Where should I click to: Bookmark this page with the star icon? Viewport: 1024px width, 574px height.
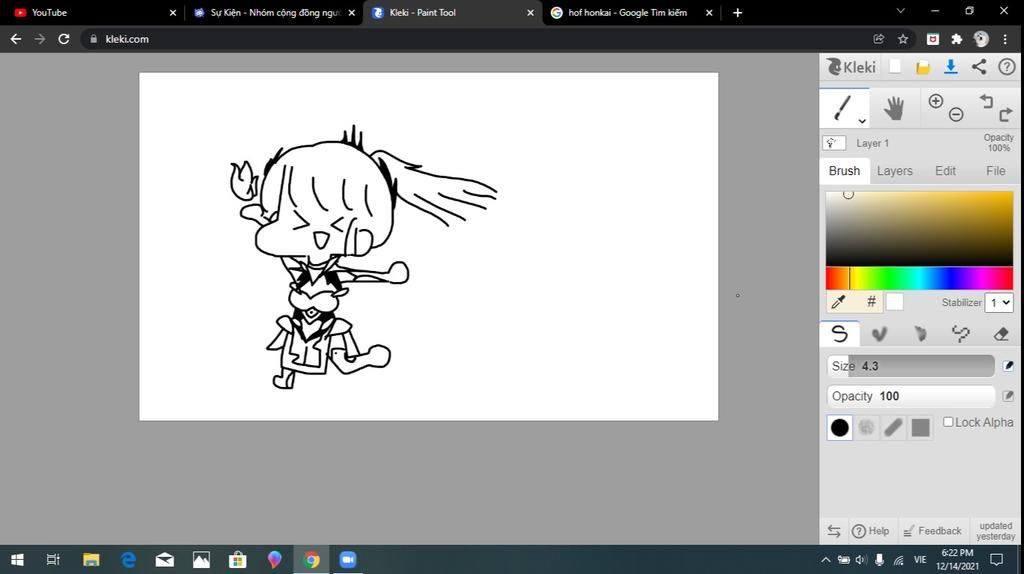pyautogui.click(x=903, y=39)
